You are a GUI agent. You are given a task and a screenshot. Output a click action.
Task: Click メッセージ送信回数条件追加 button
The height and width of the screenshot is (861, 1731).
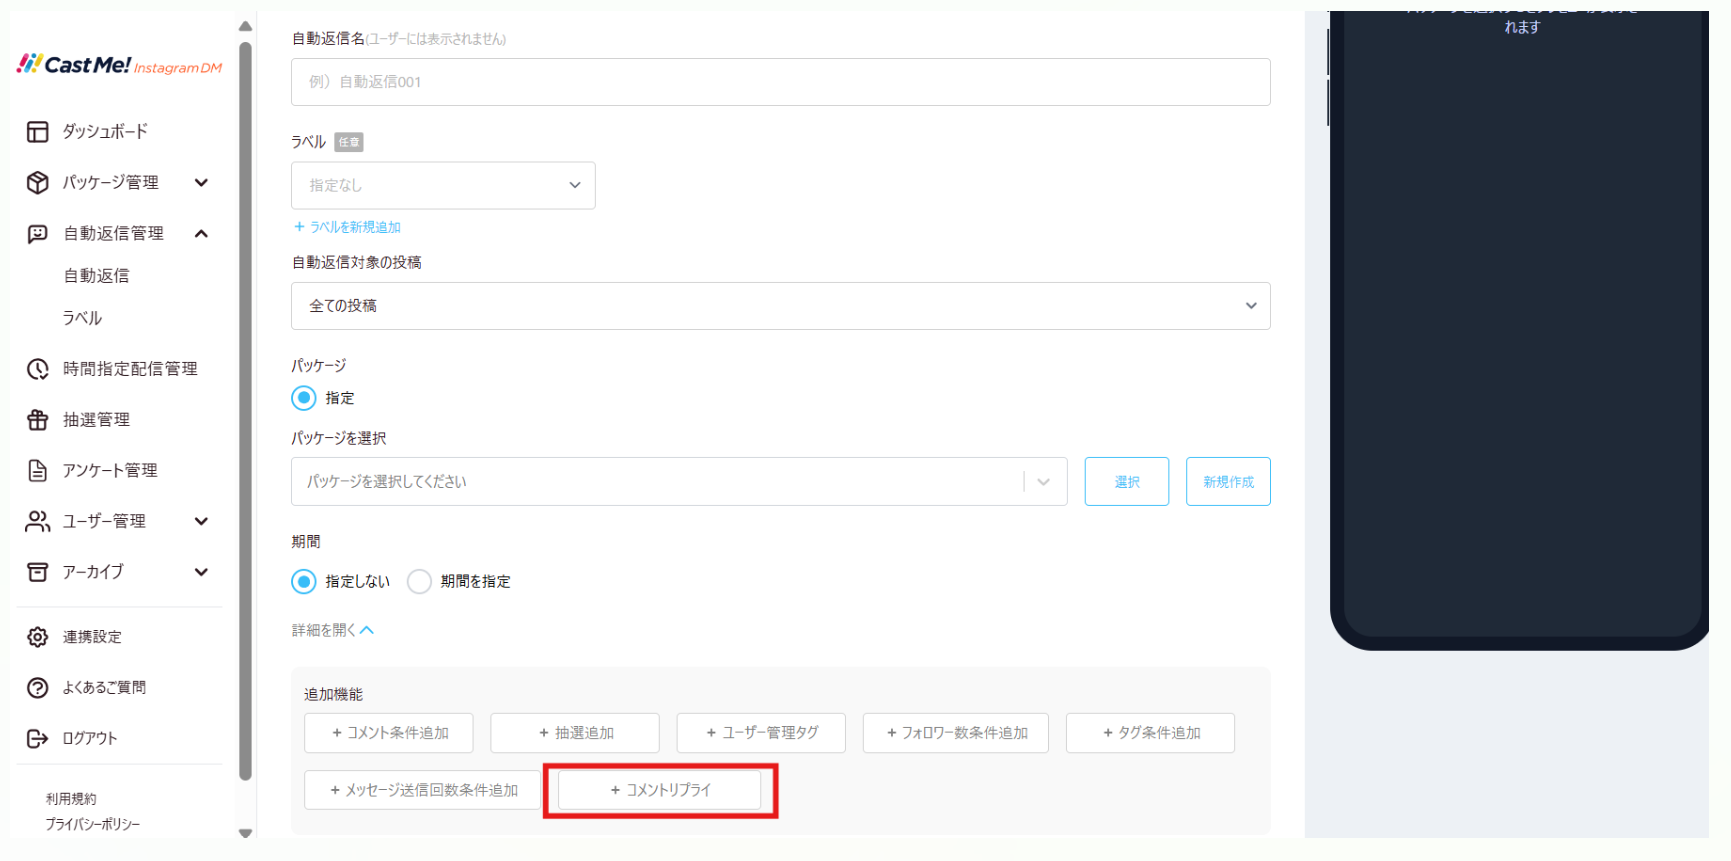tap(422, 791)
